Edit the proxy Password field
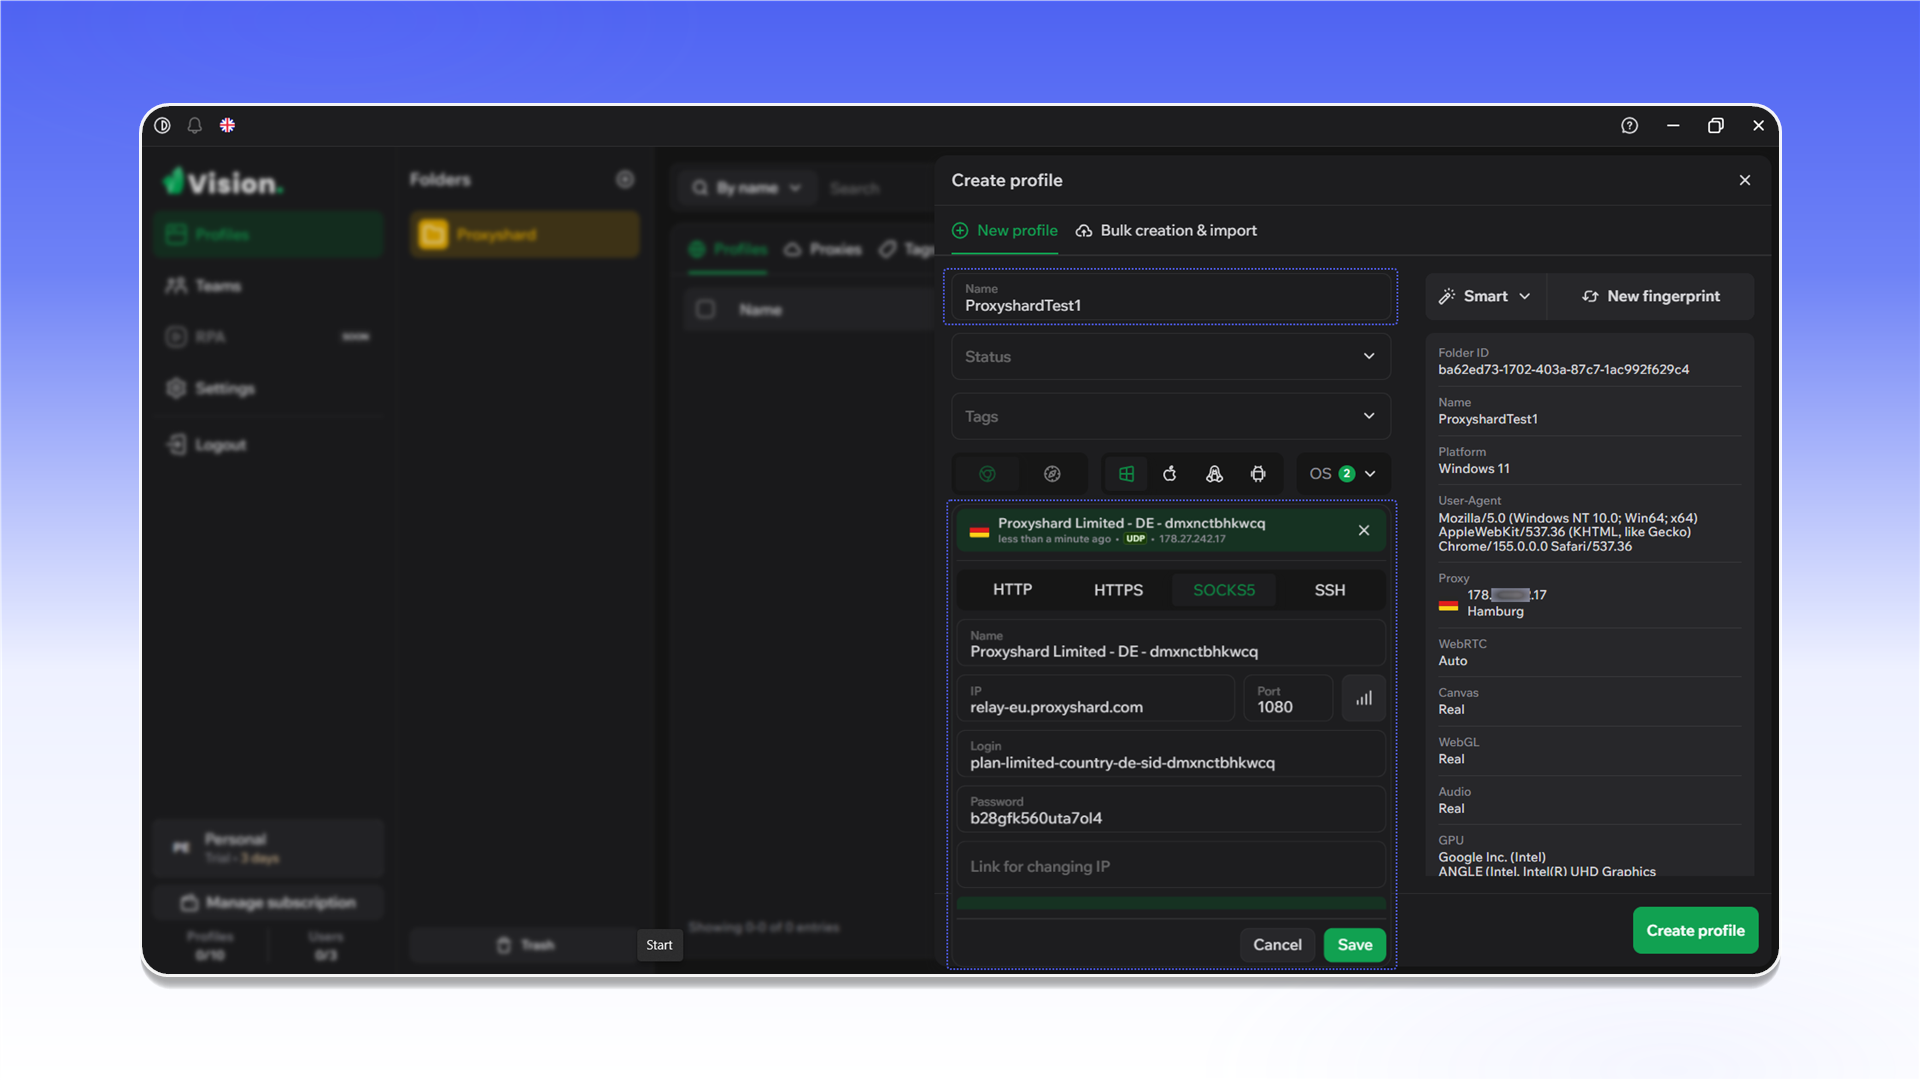1920x1080 pixels. tap(1171, 810)
